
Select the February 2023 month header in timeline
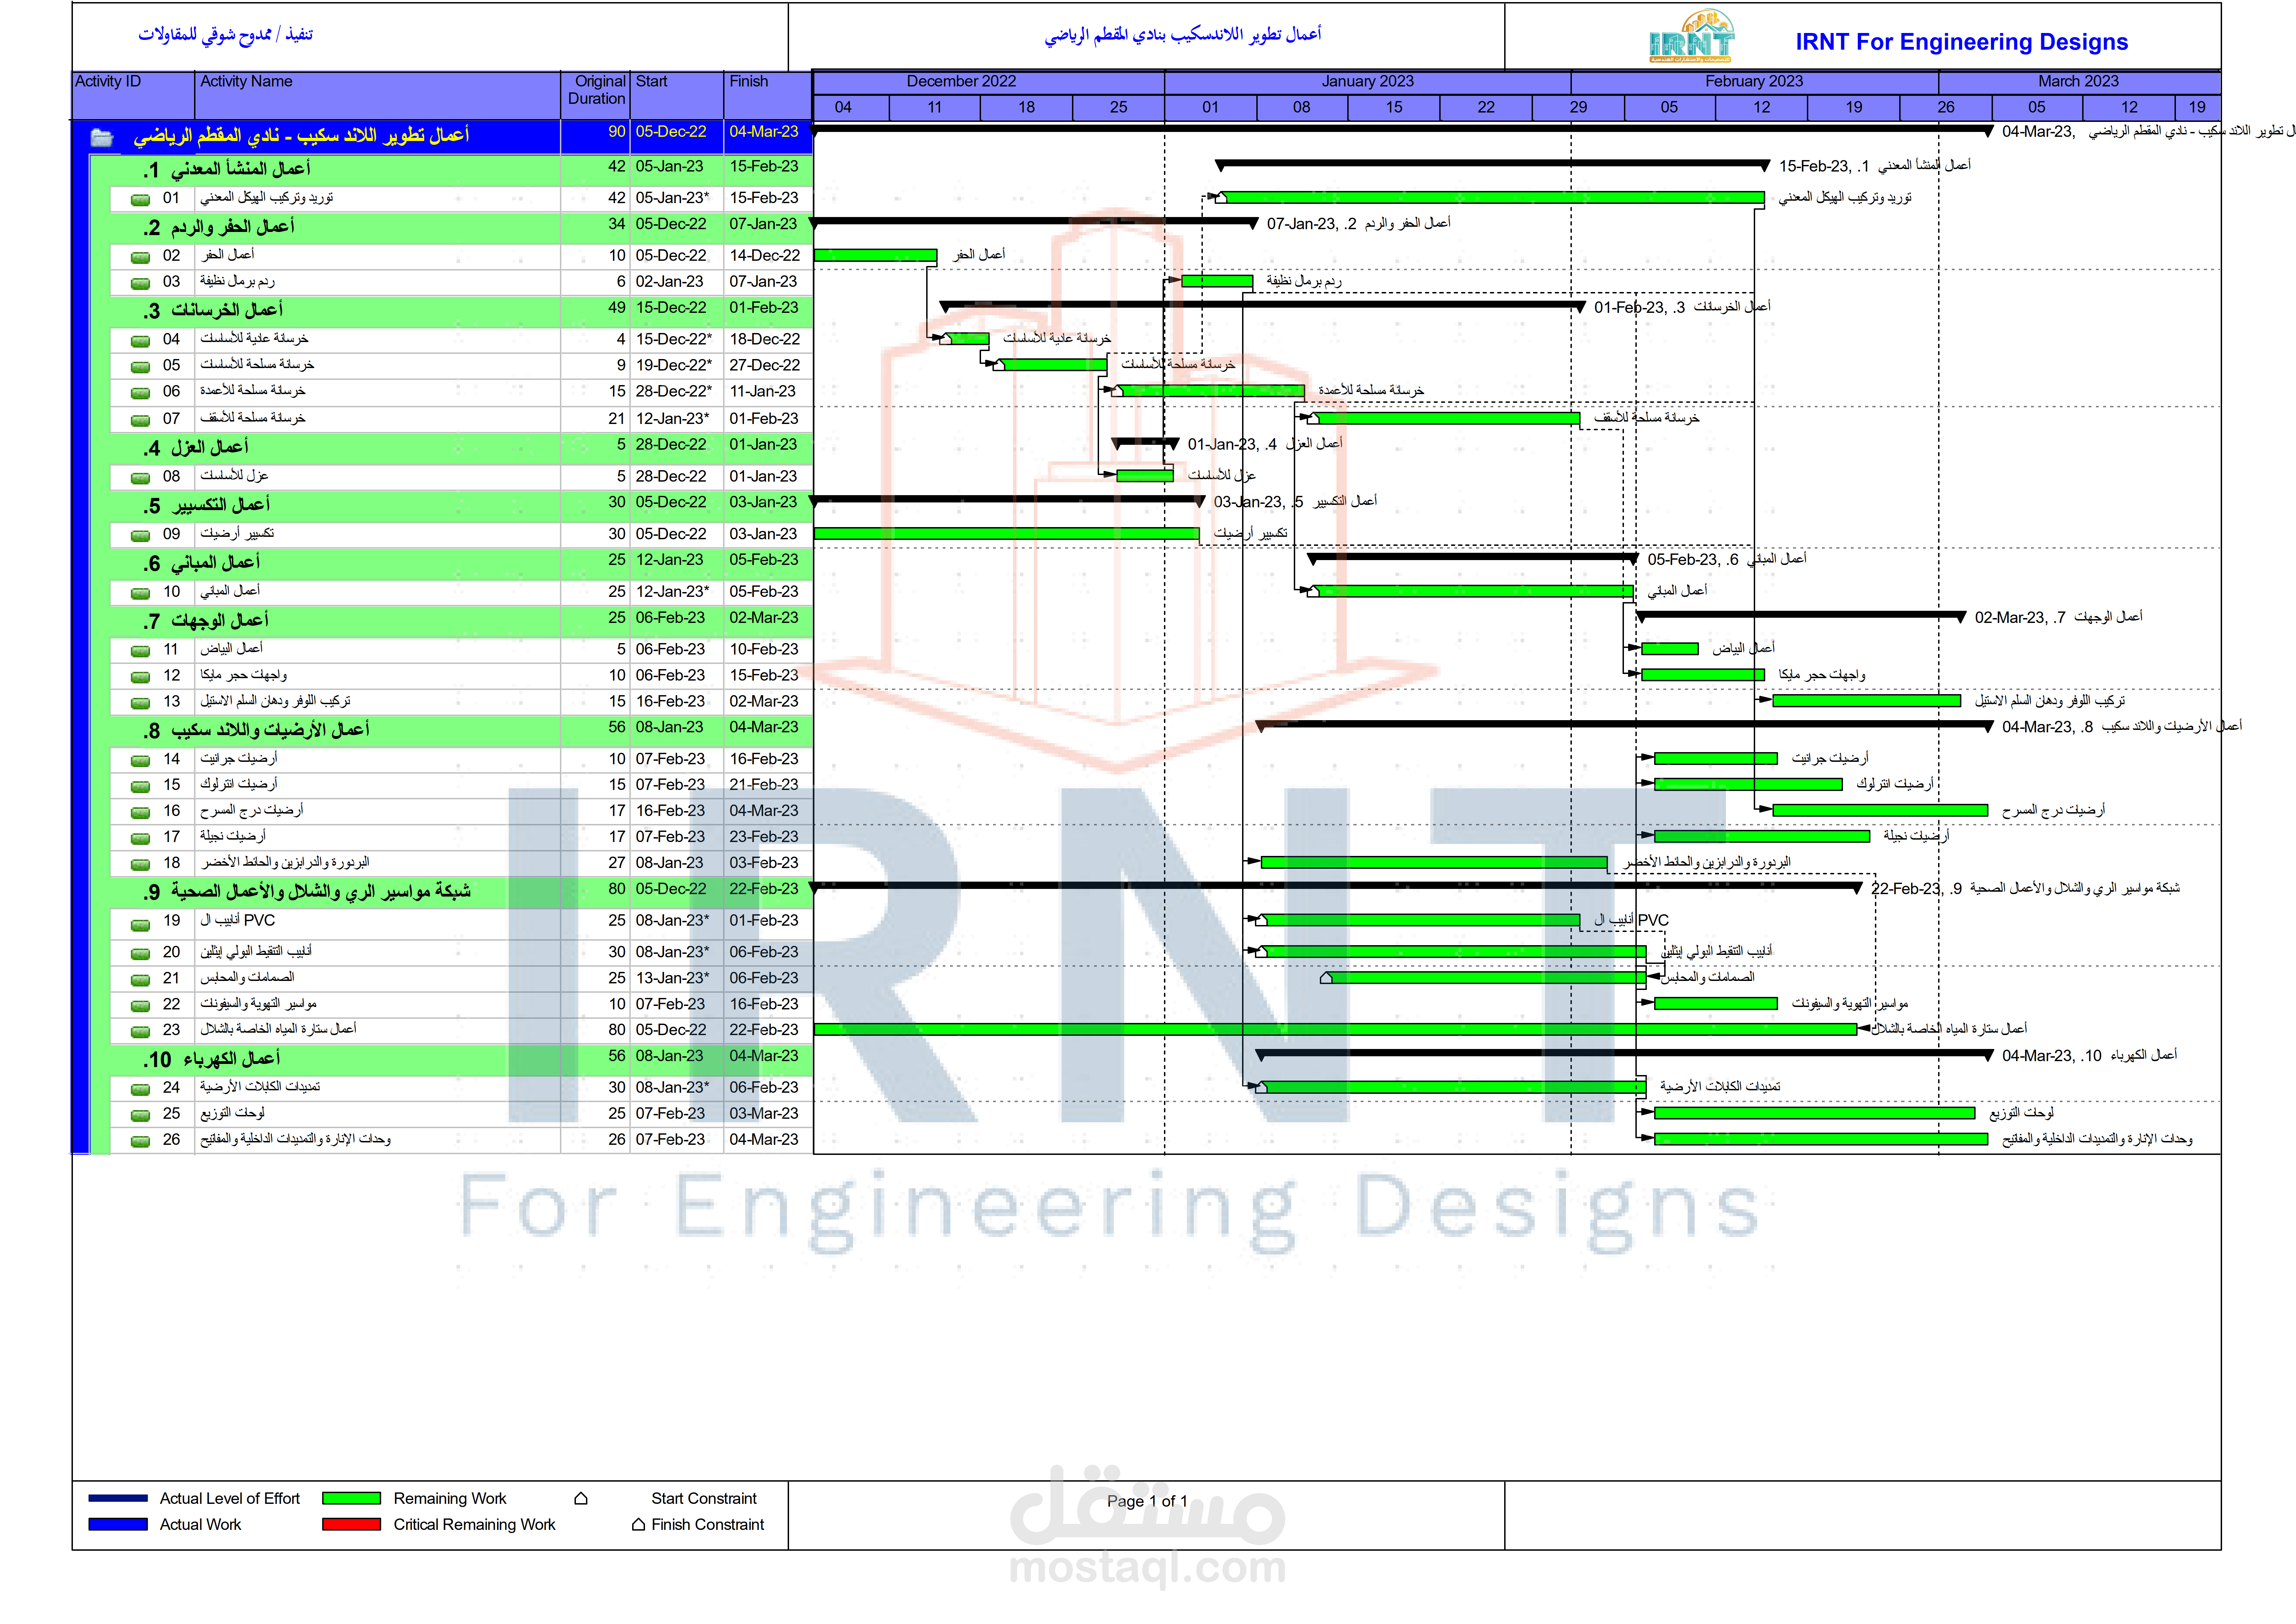click(1755, 82)
